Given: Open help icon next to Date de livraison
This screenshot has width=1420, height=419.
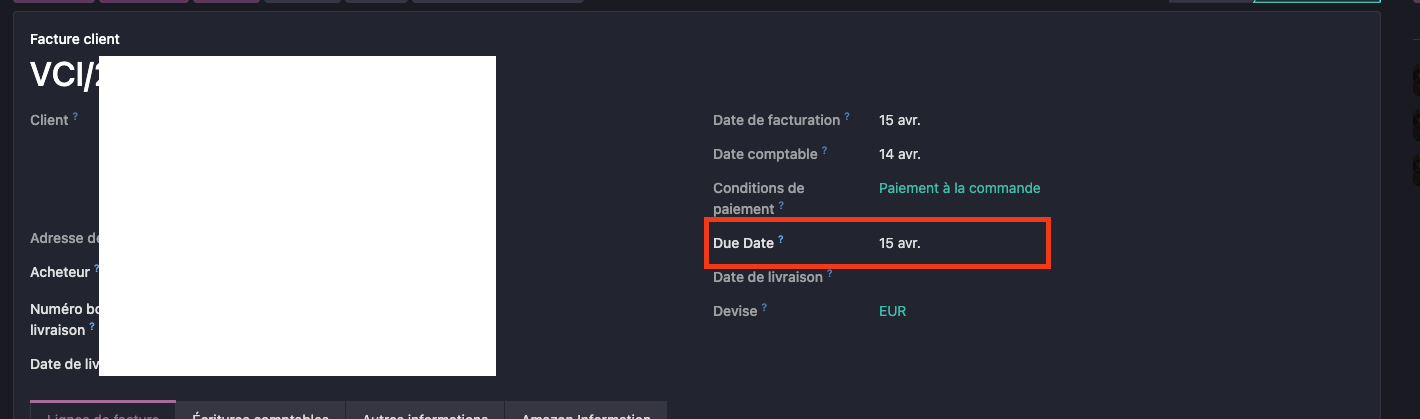Looking at the screenshot, I should tap(830, 273).
